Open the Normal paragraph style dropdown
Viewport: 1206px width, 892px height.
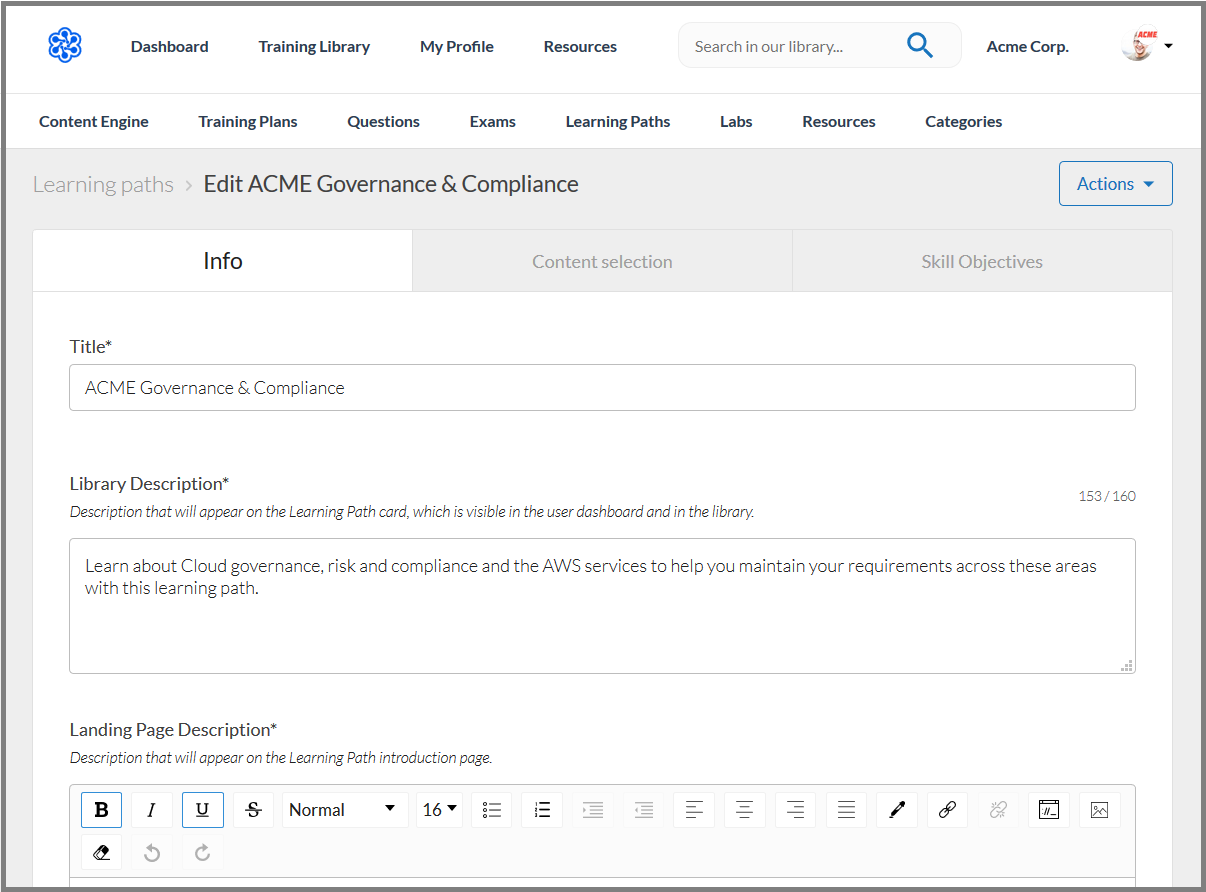(x=345, y=810)
